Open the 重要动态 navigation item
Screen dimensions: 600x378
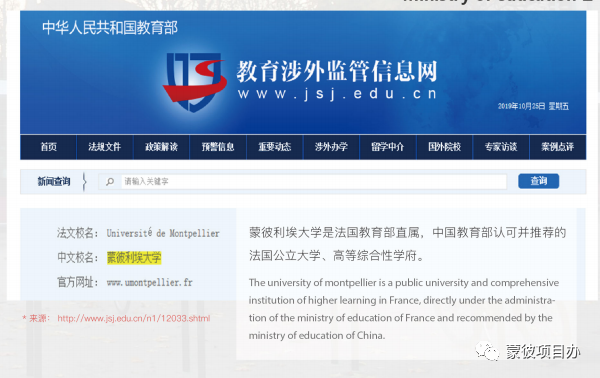(275, 147)
